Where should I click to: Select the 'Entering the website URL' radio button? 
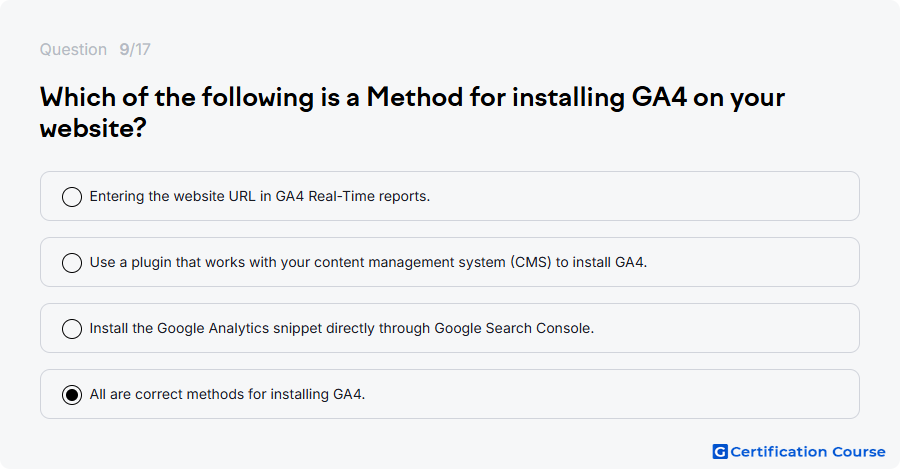[72, 196]
